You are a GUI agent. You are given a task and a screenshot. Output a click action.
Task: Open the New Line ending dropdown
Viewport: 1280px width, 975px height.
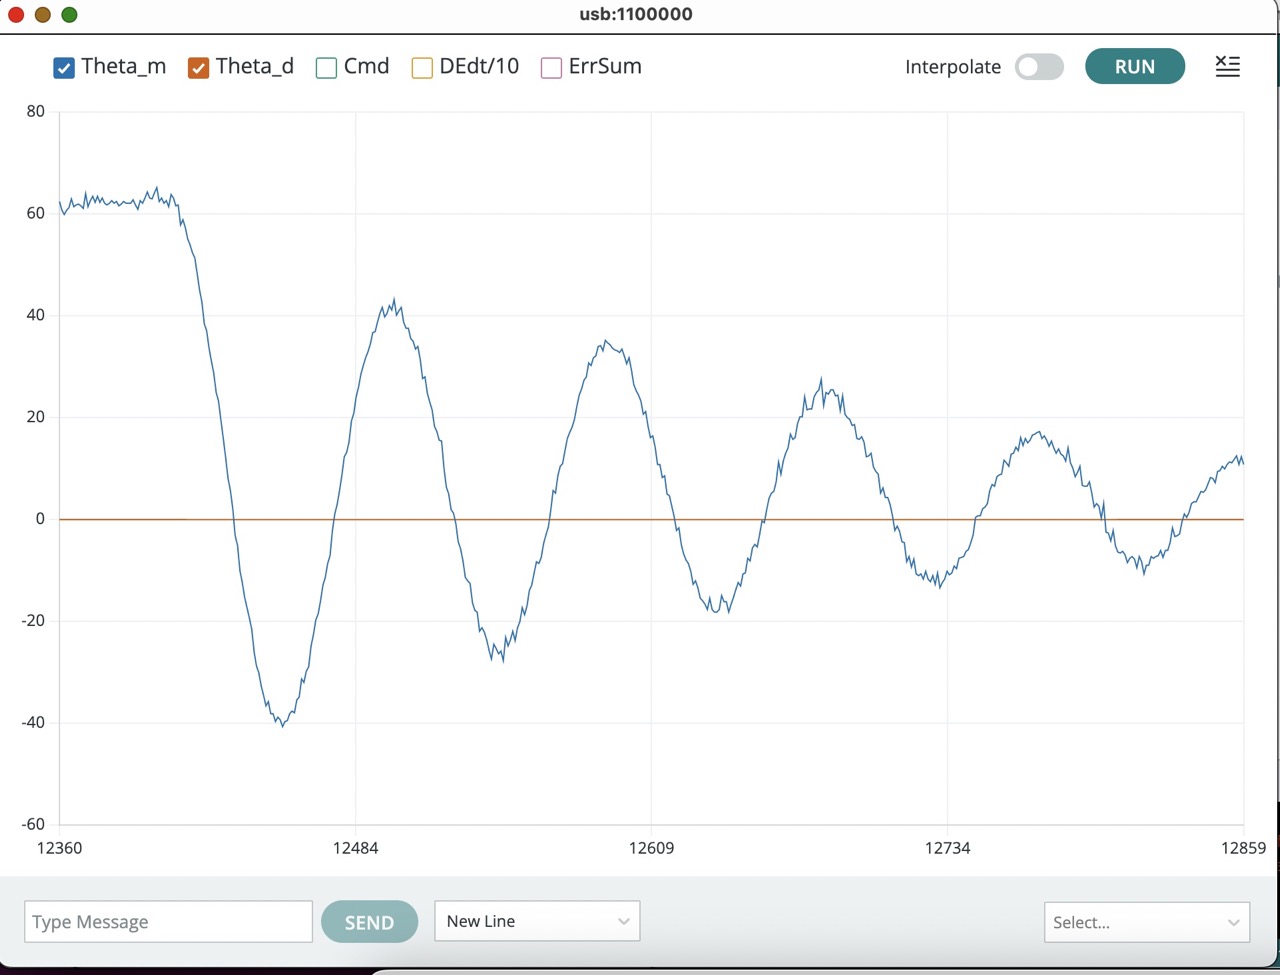pos(537,921)
